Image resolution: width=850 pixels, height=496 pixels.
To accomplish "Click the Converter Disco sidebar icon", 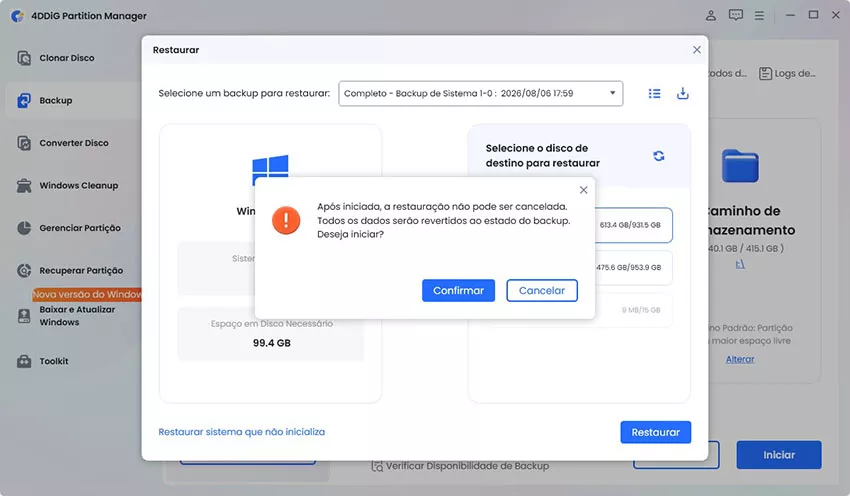I will click(24, 143).
